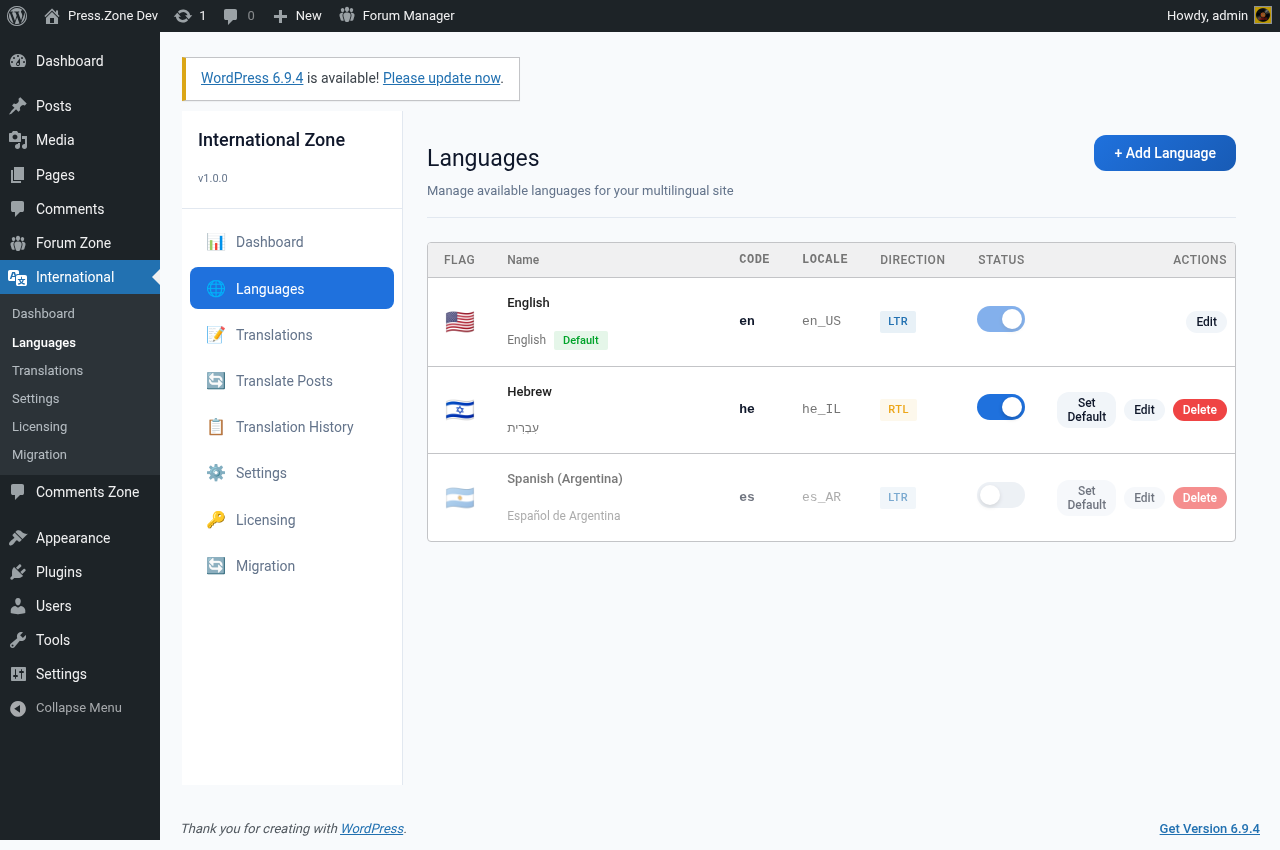
Task: Click the Settings sliders icon in WordPress sidebar
Action: click(x=18, y=674)
